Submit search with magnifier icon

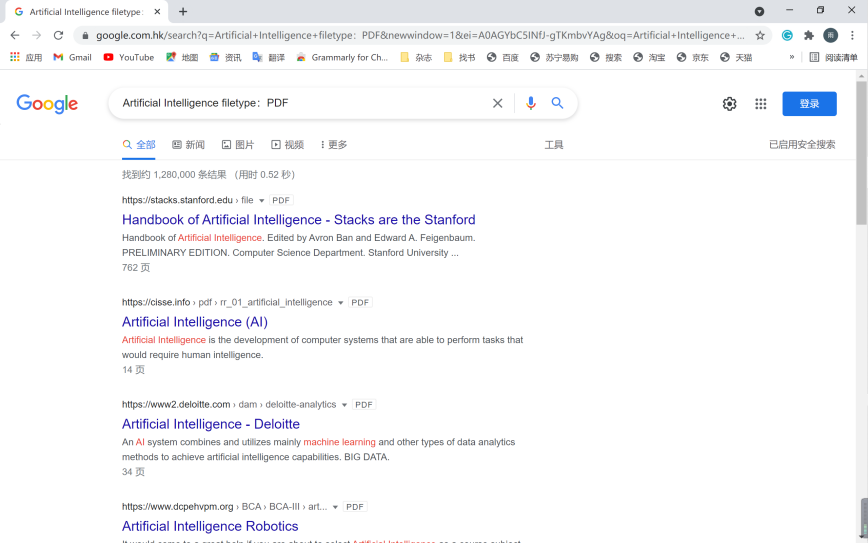click(557, 103)
